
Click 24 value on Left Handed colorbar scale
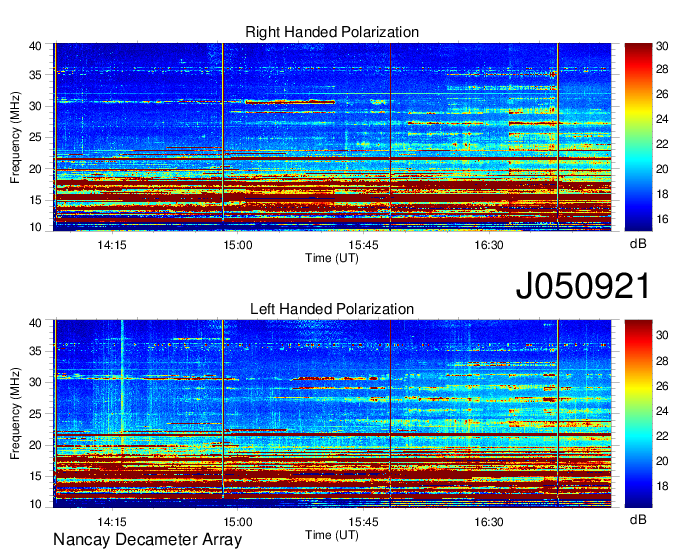pyautogui.click(x=662, y=411)
